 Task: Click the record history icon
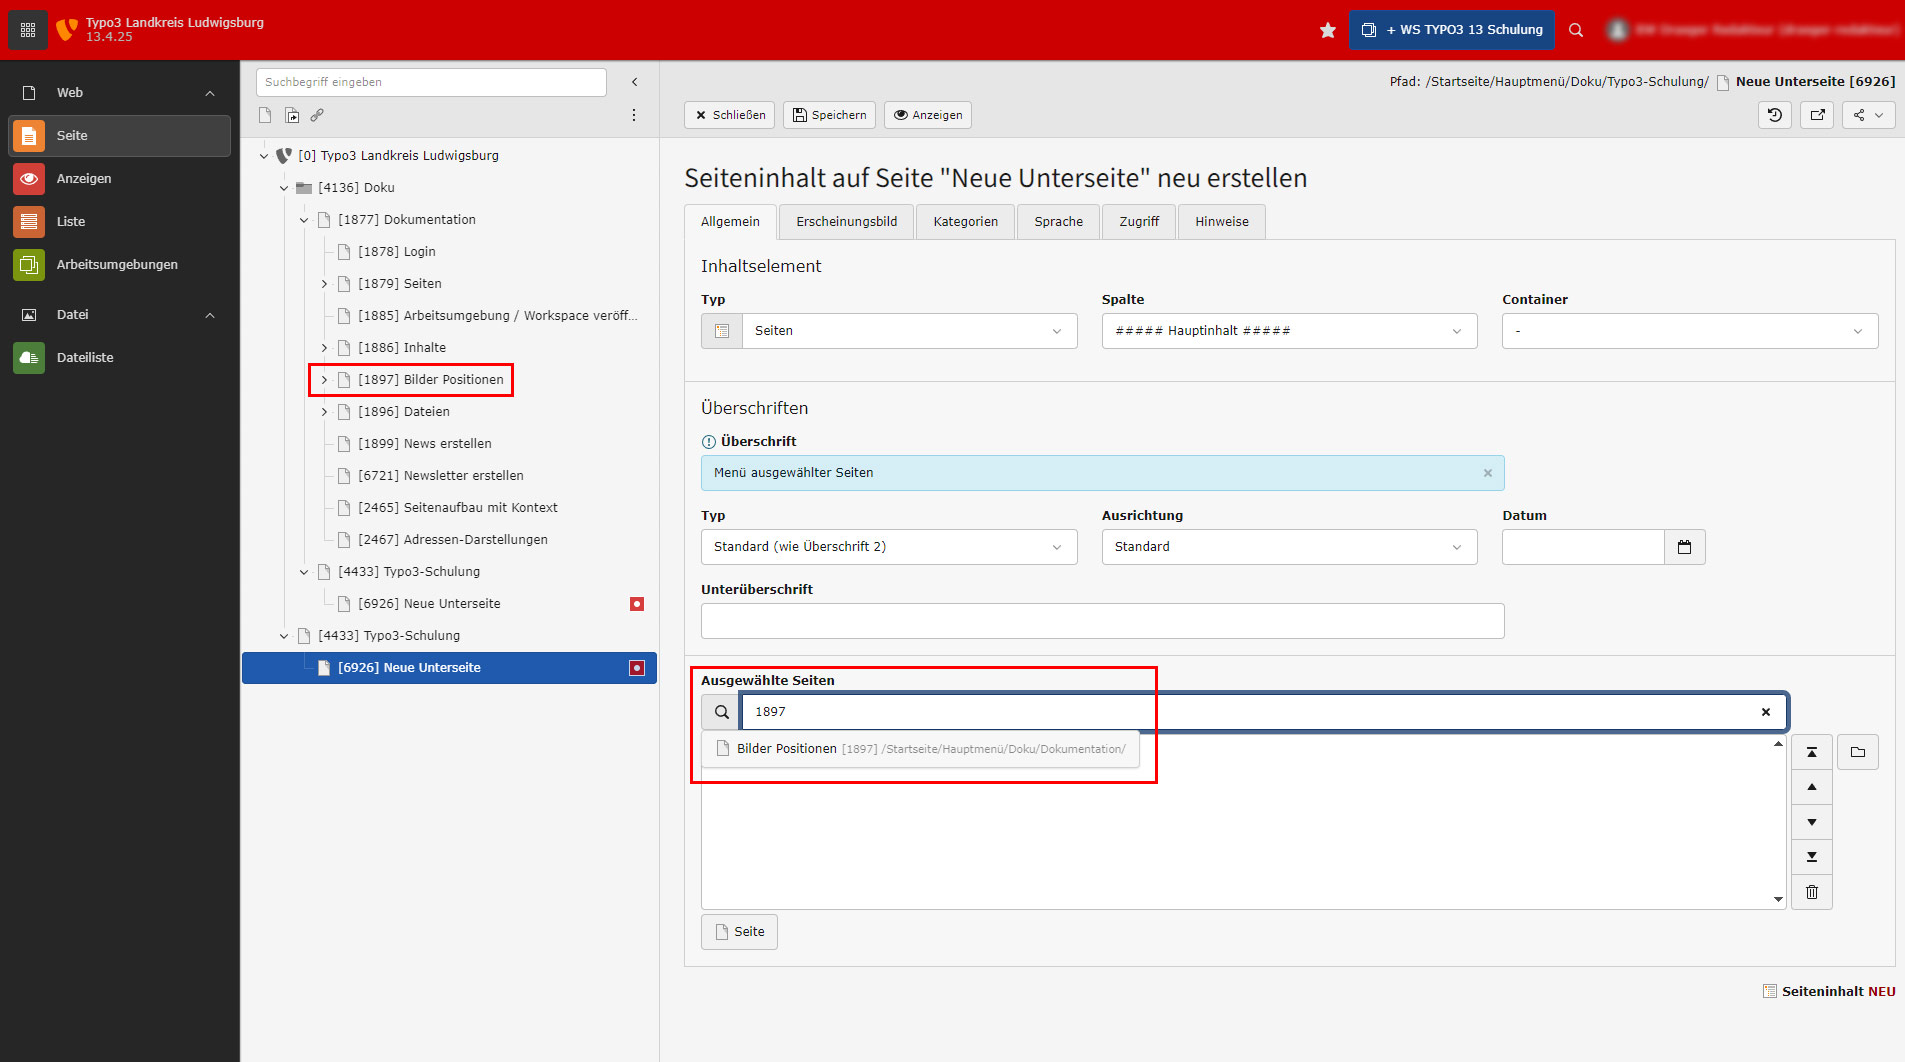1774,115
